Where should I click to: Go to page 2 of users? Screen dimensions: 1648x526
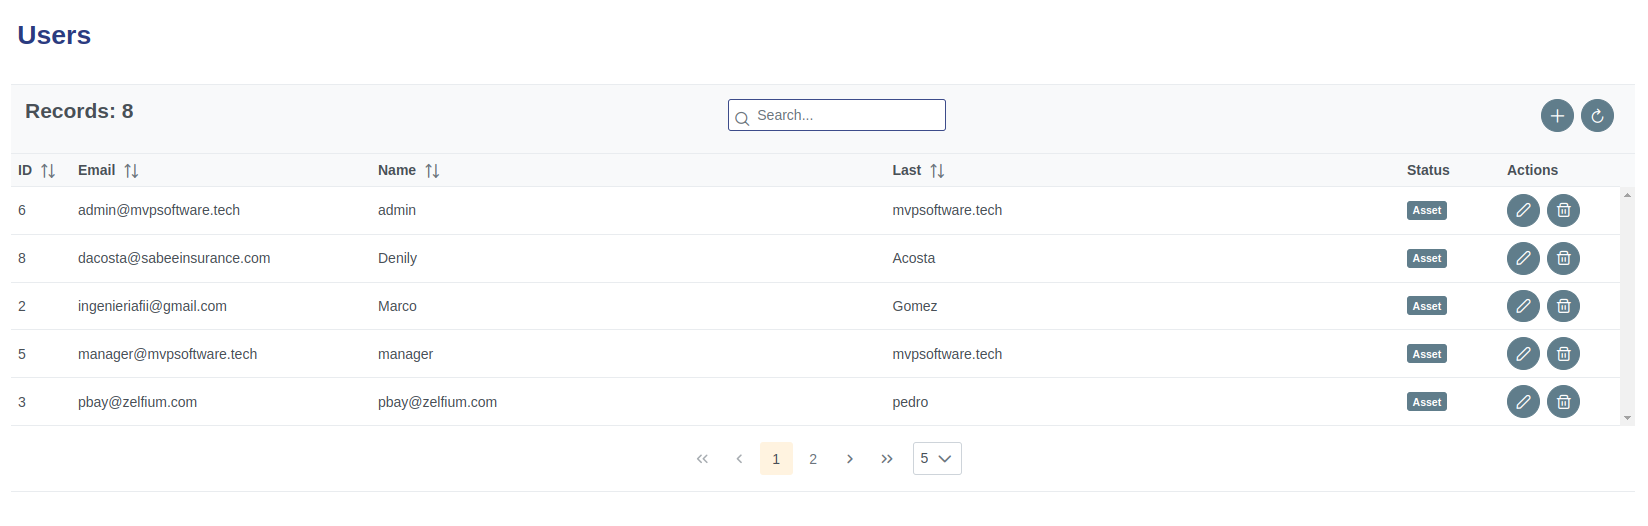click(813, 459)
